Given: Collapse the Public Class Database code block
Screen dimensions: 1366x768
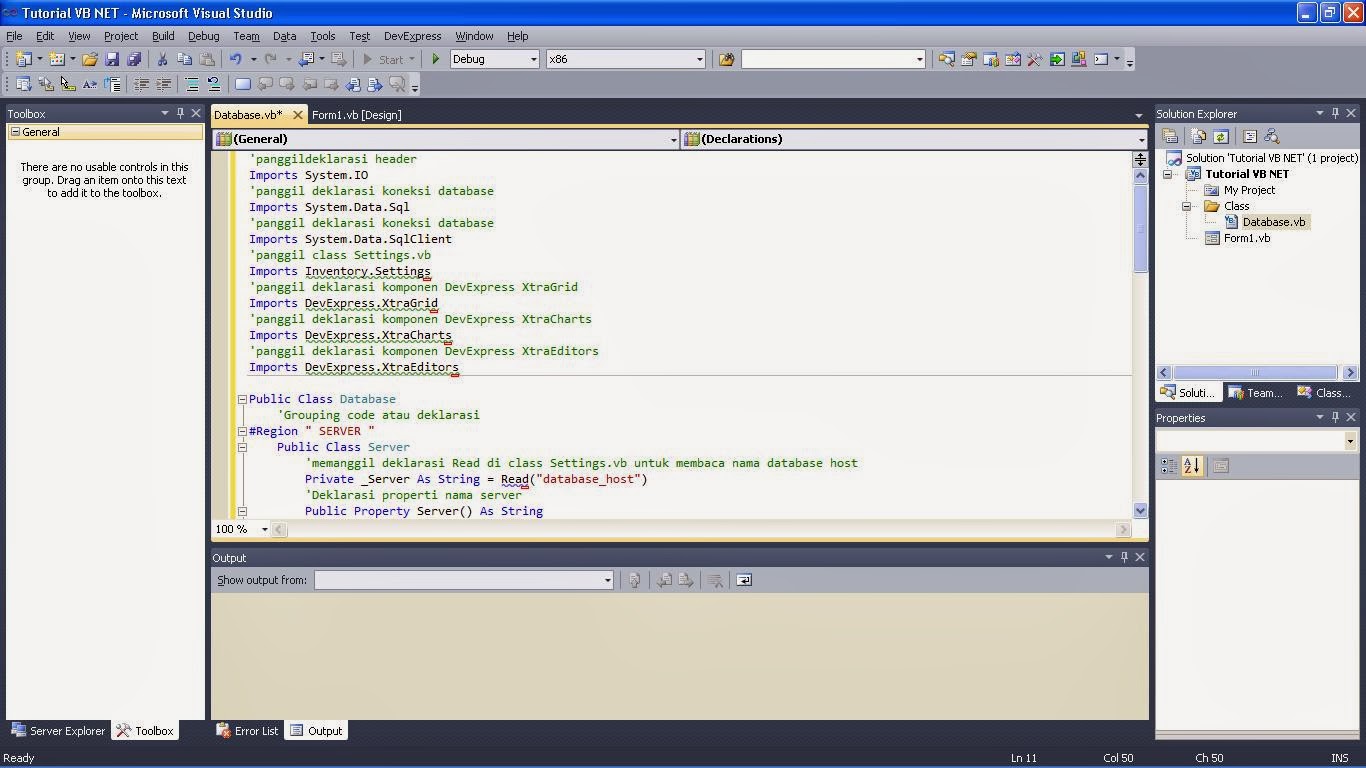Looking at the screenshot, I should click(x=242, y=399).
